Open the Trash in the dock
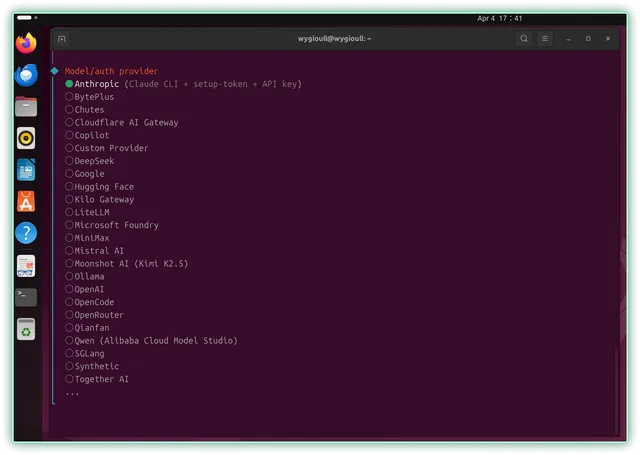The image size is (640, 455). [26, 329]
